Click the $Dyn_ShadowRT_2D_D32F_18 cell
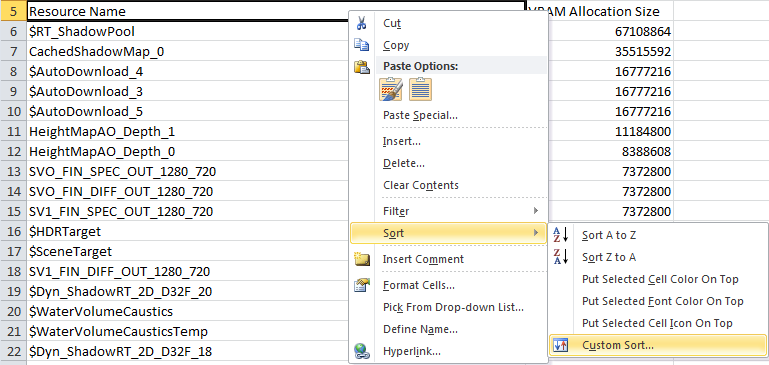This screenshot has height=365, width=769. 187,351
